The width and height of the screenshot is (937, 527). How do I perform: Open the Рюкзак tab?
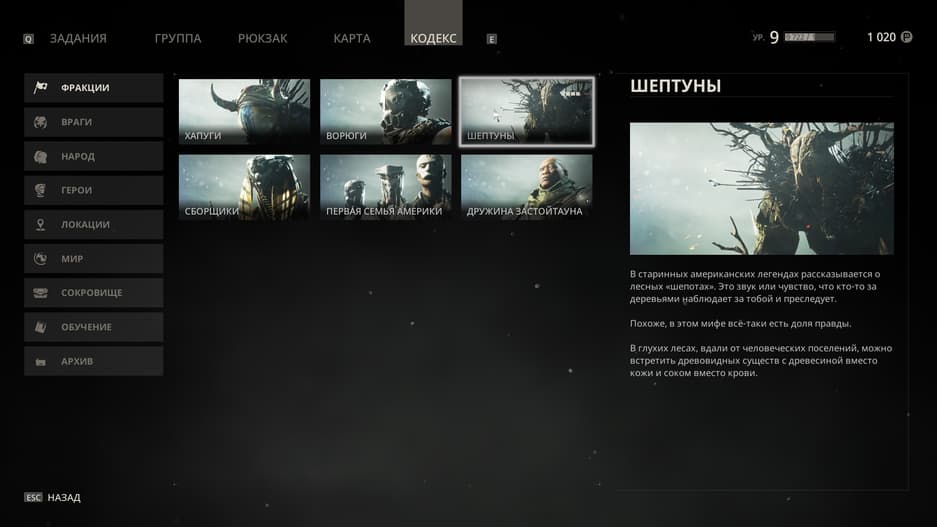(x=262, y=38)
